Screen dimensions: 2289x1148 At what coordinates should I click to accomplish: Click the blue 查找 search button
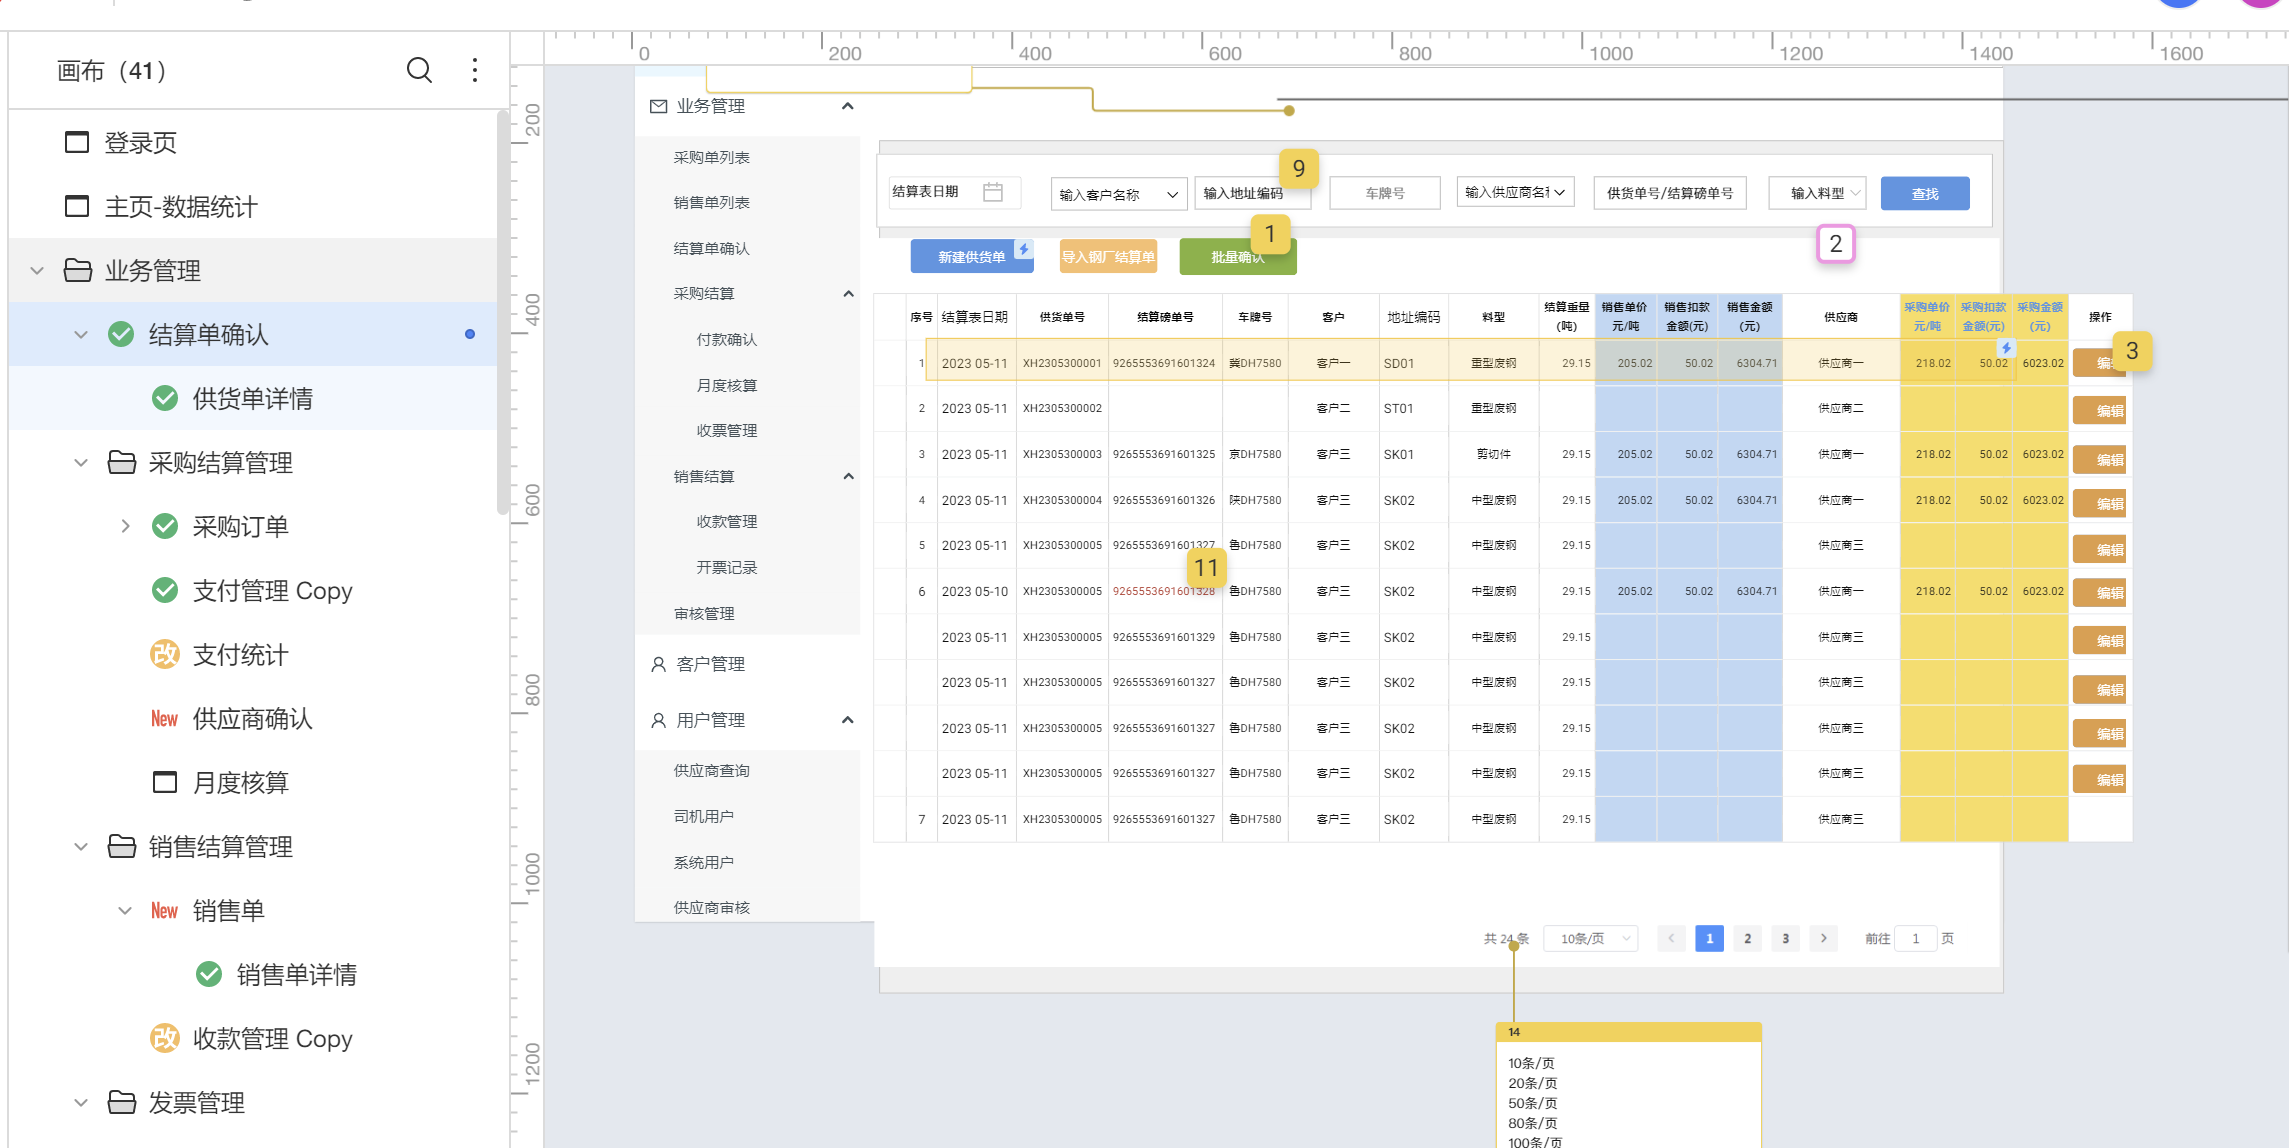point(1925,193)
